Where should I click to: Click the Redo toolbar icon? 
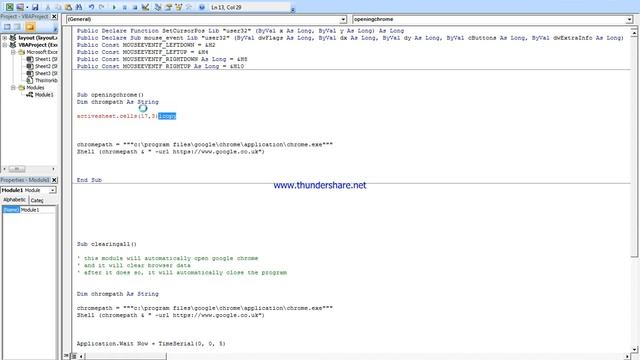(x=102, y=7)
